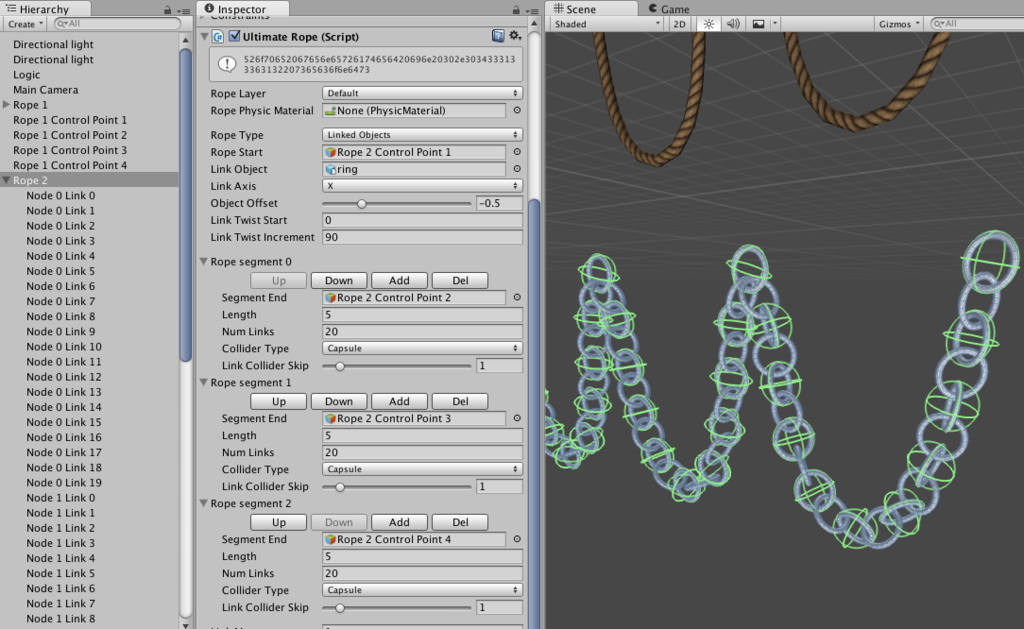Screen dimensions: 1024x629
Task: Toggle scene lighting with the sun icon
Action: point(709,24)
